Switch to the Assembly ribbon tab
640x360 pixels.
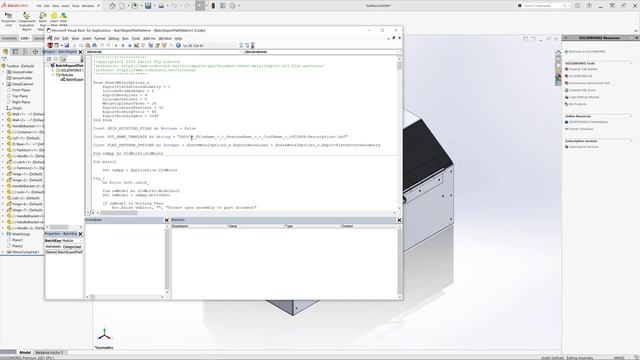[x=9, y=38]
